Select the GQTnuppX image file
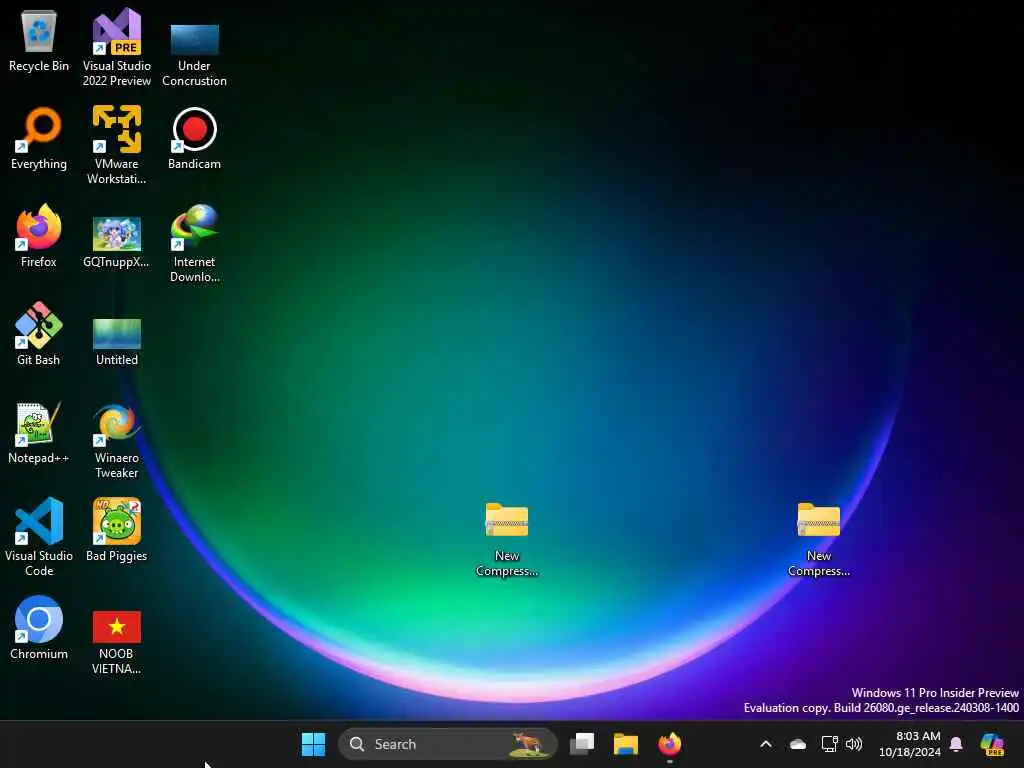Screen dimensions: 1024x768 pyautogui.click(x=116, y=242)
